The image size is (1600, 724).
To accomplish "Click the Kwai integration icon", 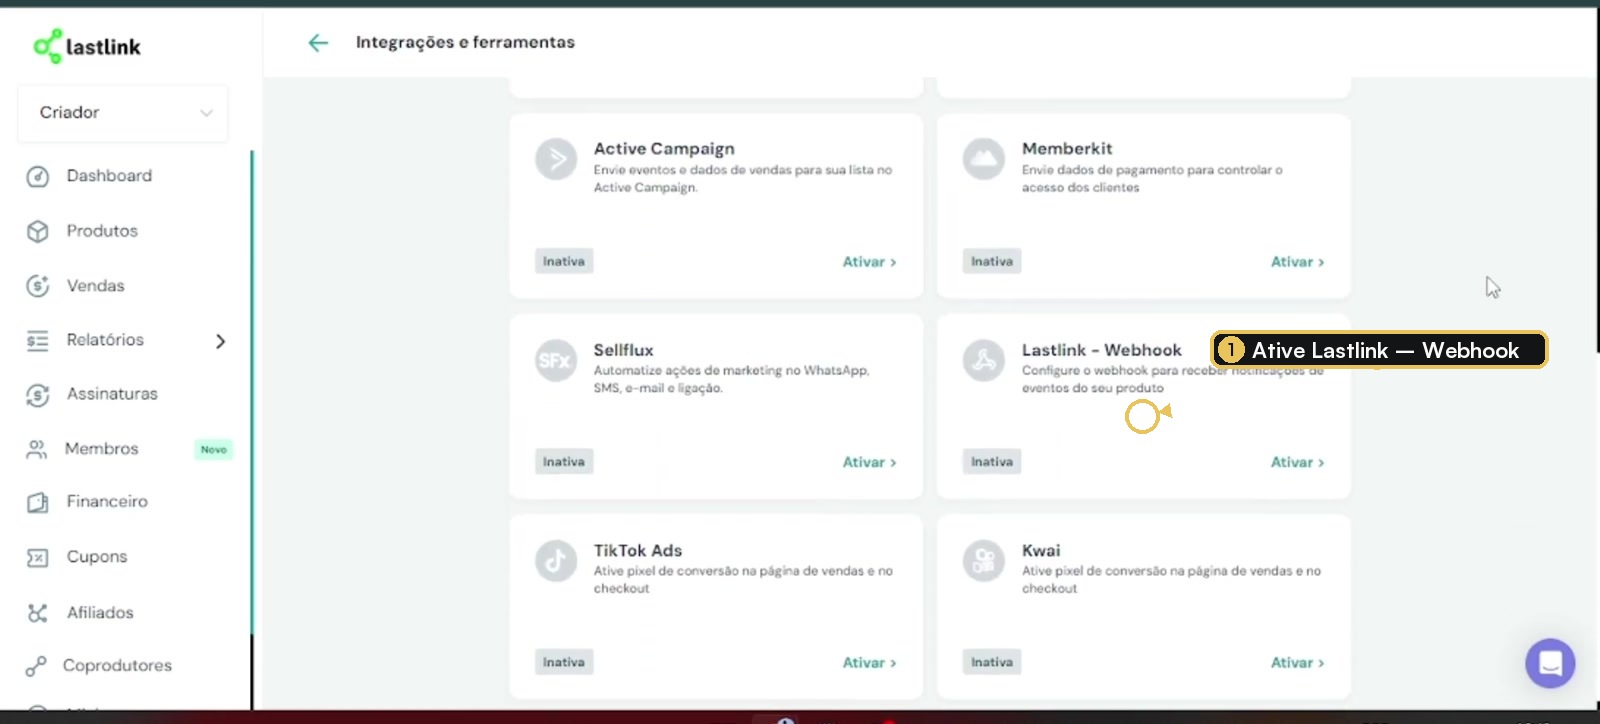I will (984, 561).
